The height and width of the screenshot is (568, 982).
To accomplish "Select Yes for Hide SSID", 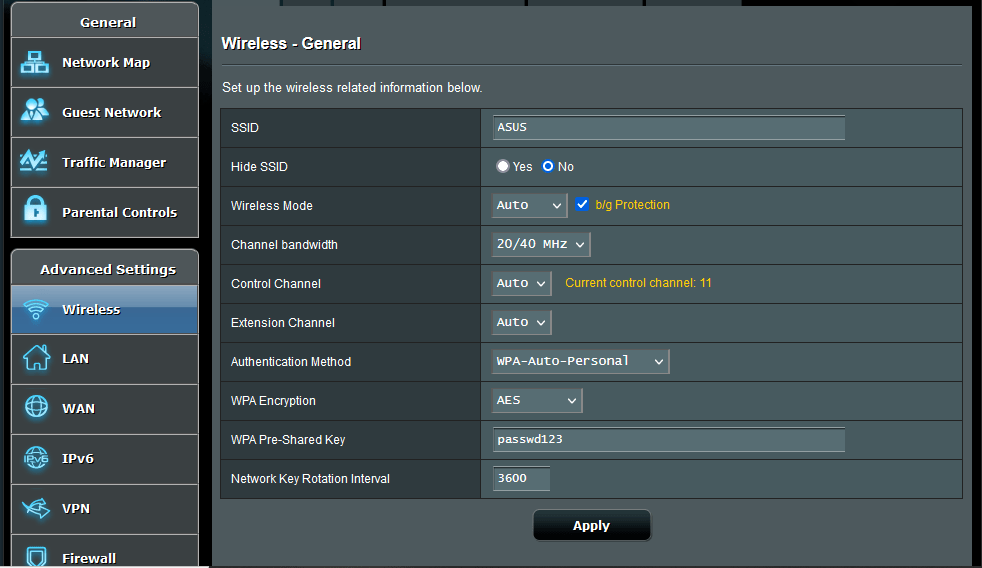I will tap(503, 167).
